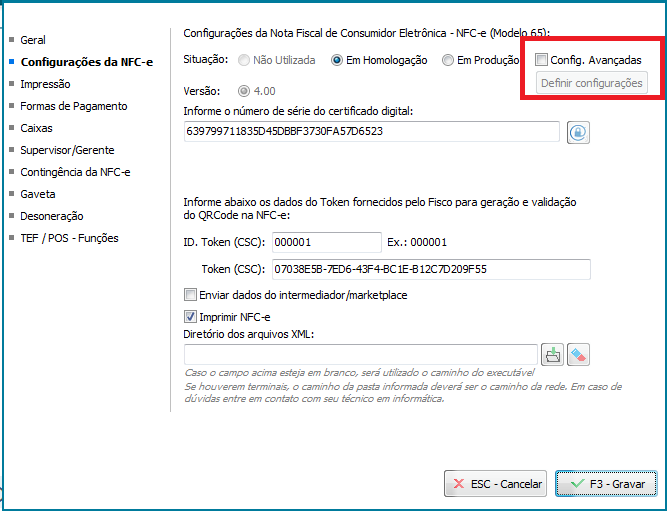
Task: Go to Impressão settings in sidebar
Action: coord(45,84)
